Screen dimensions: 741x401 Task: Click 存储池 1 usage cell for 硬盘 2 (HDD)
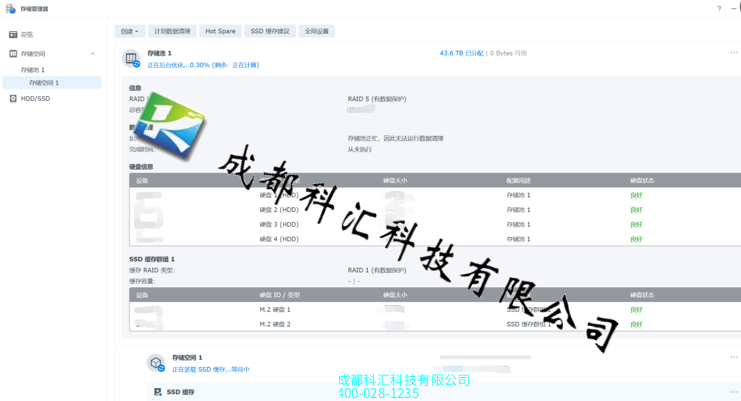coord(518,210)
